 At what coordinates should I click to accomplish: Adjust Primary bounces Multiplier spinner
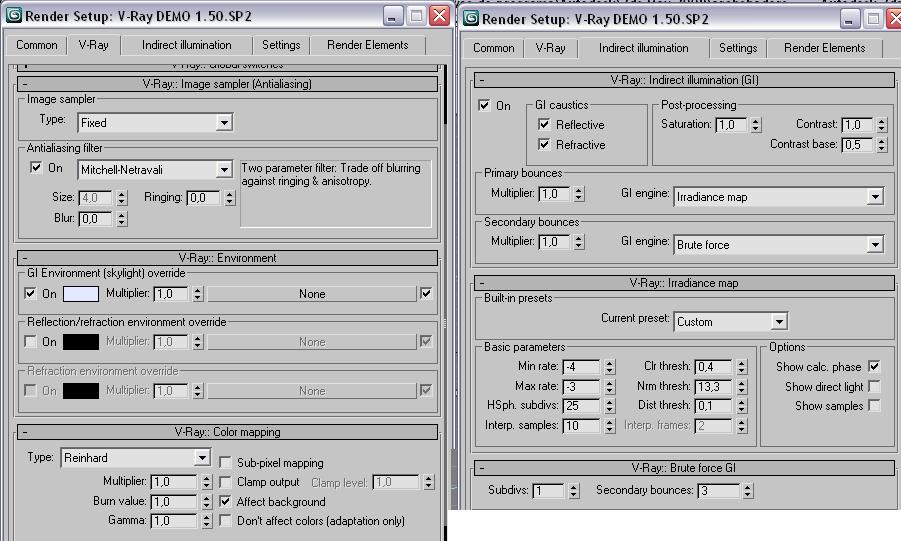pos(579,194)
